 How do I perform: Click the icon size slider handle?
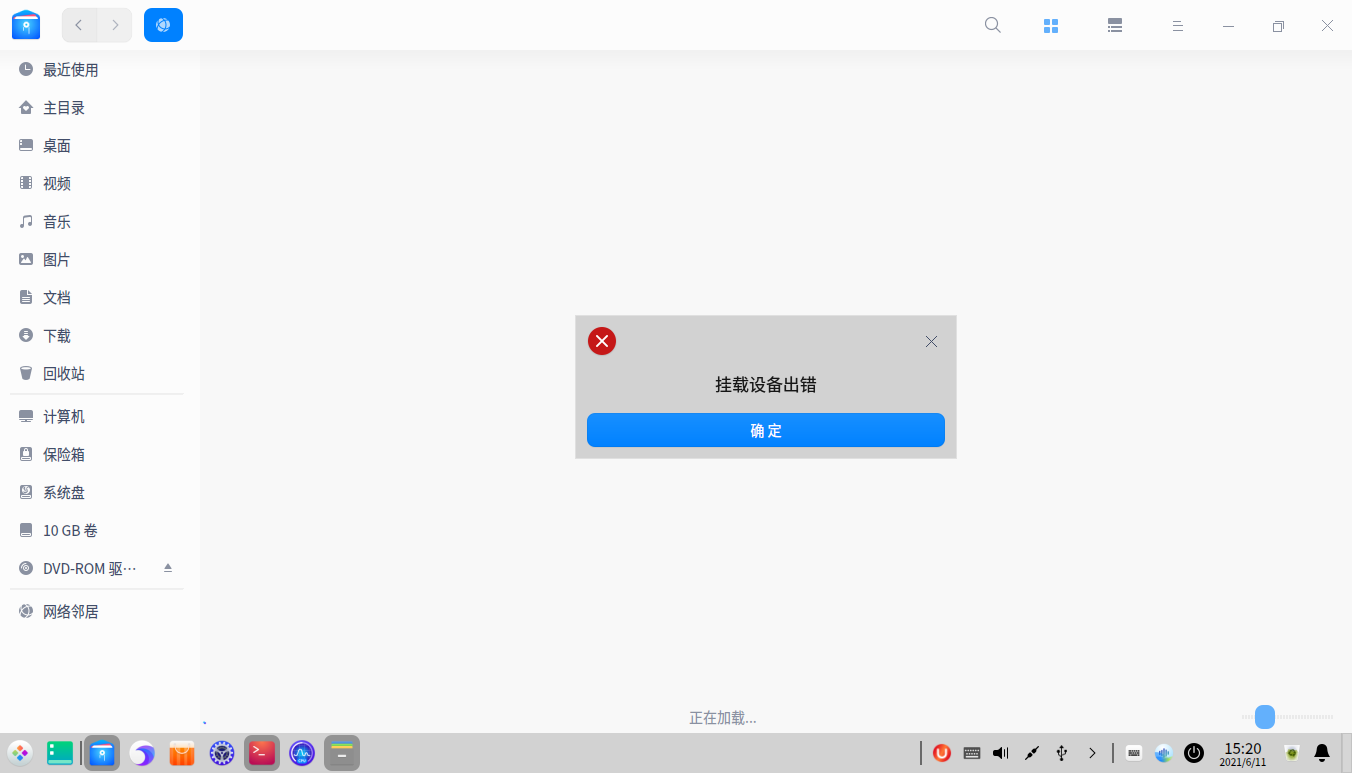[1265, 717]
